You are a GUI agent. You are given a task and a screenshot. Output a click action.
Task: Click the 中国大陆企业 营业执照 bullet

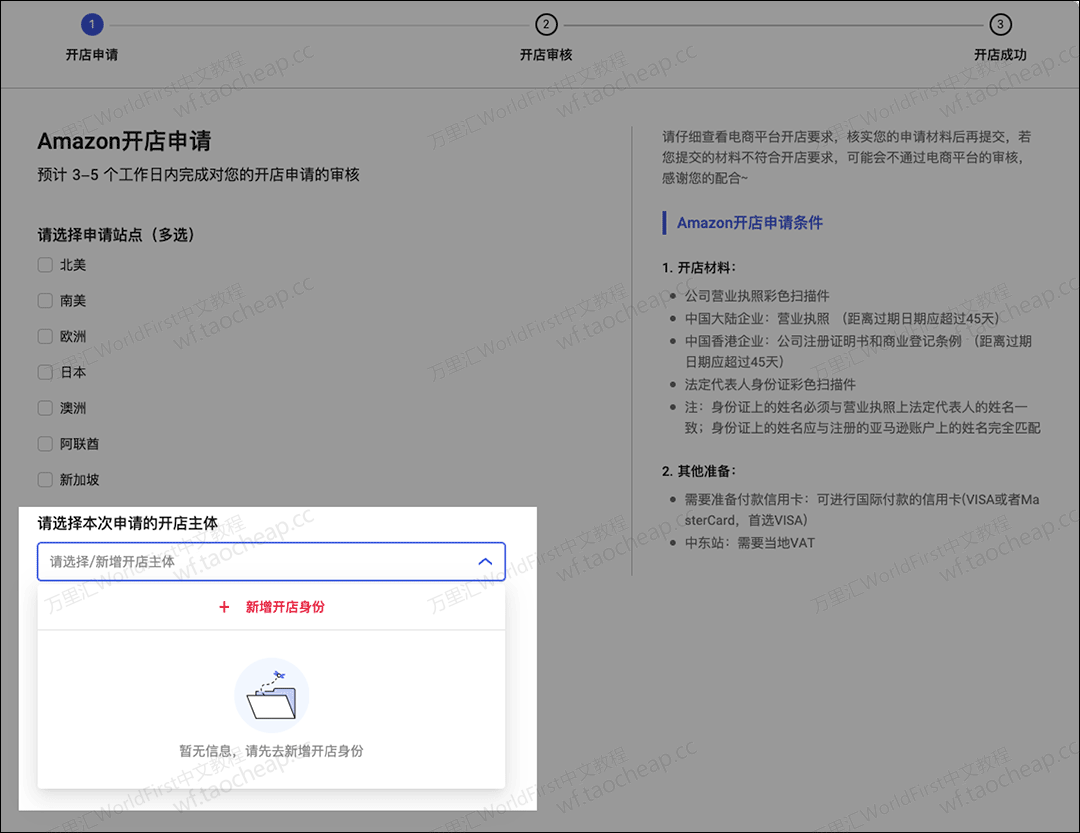click(842, 318)
